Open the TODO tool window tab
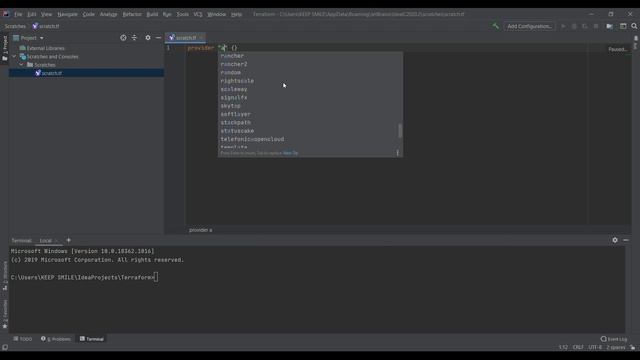640x360 pixels. pyautogui.click(x=23, y=339)
